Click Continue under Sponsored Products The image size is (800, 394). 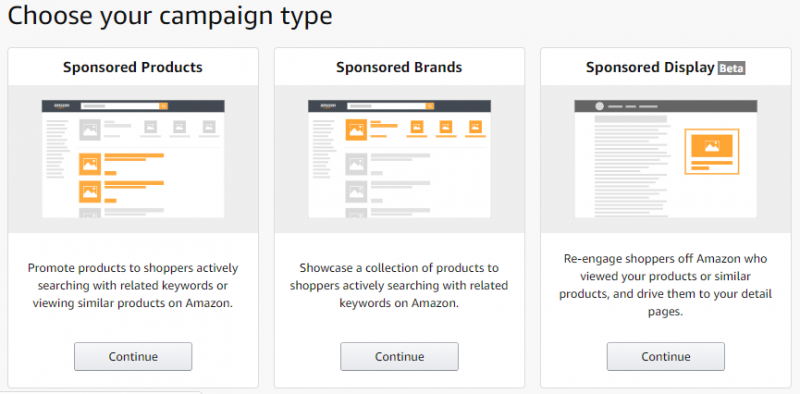coord(133,356)
